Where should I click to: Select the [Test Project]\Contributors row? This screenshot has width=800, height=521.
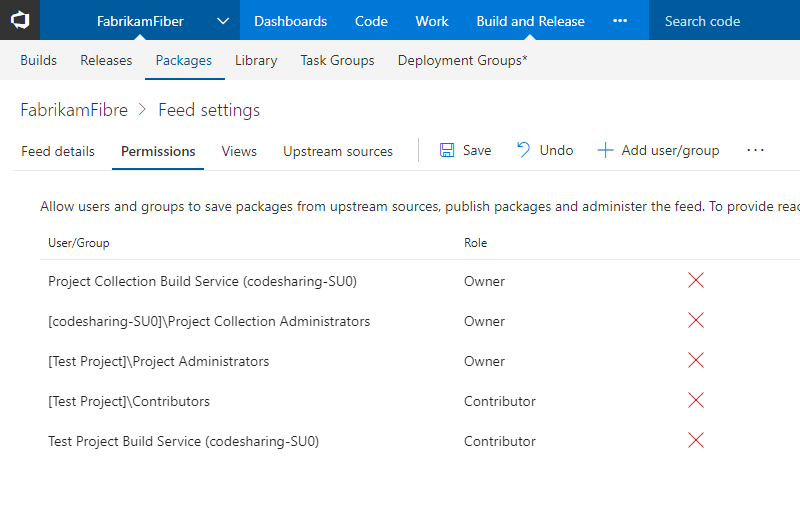(420, 401)
